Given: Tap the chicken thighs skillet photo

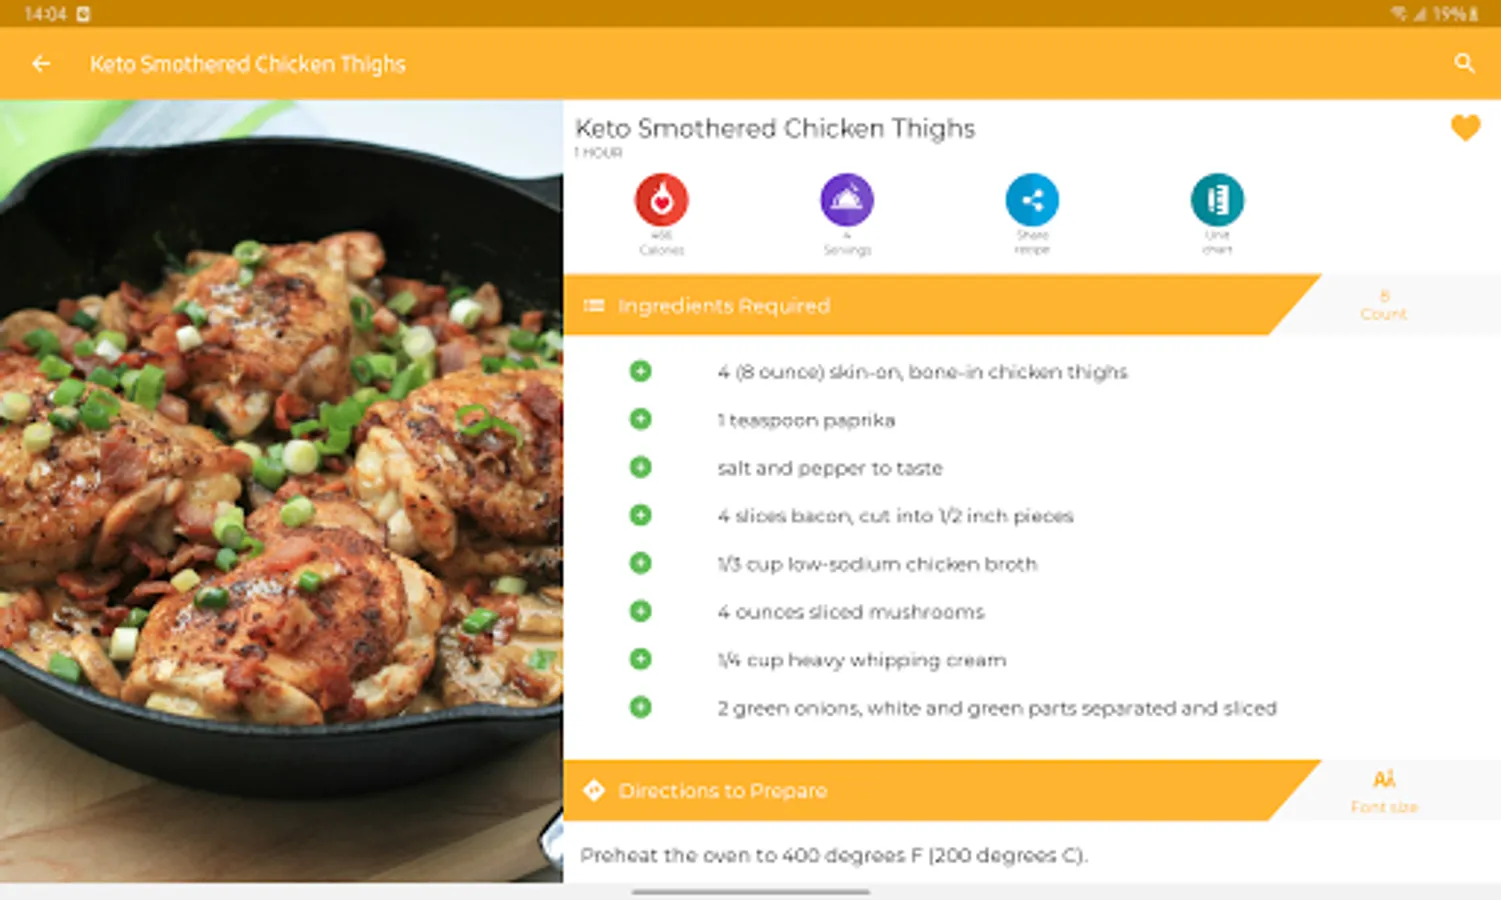Looking at the screenshot, I should tap(281, 490).
